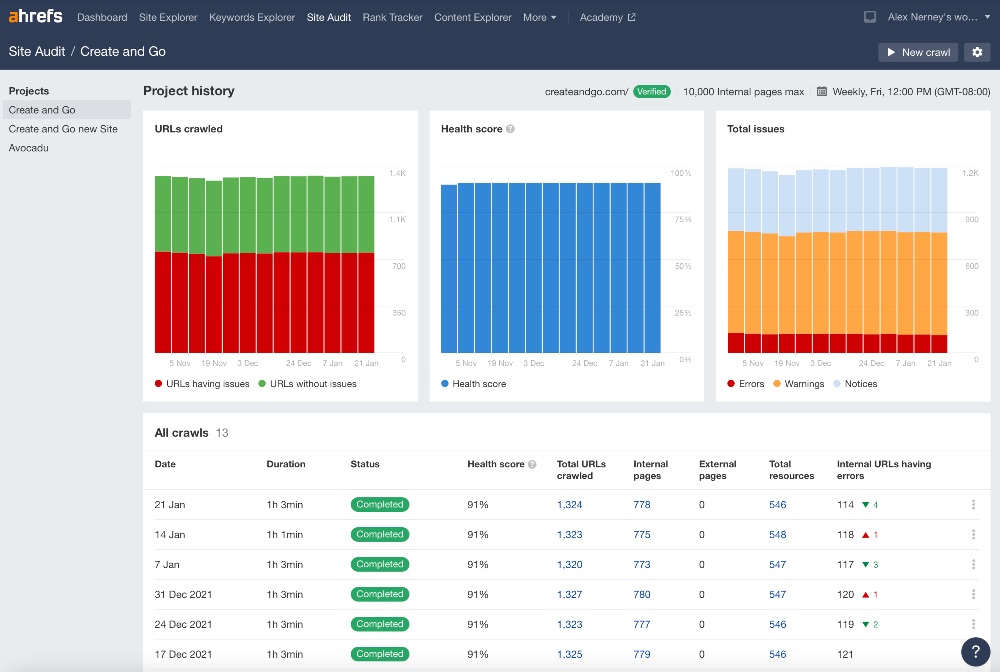
Task: Switch to the Rank Tracker section
Action: [392, 17]
